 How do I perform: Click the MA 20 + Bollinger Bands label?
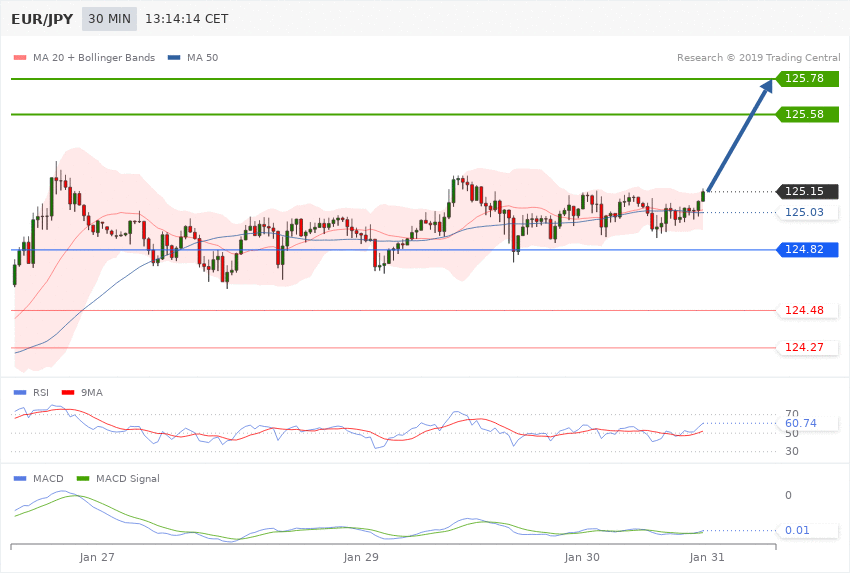[94, 58]
